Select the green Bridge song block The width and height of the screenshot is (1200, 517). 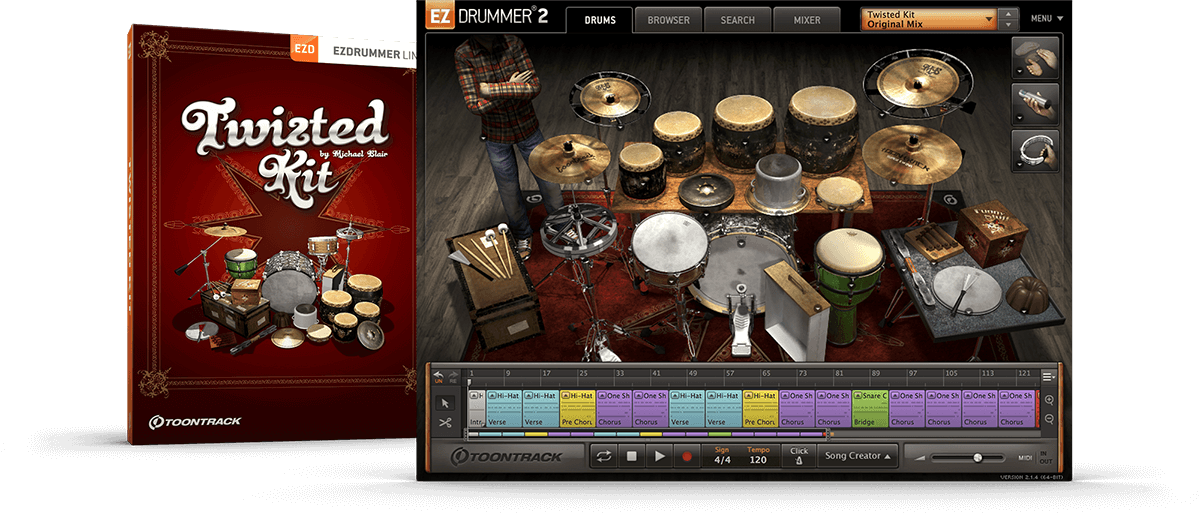870,408
